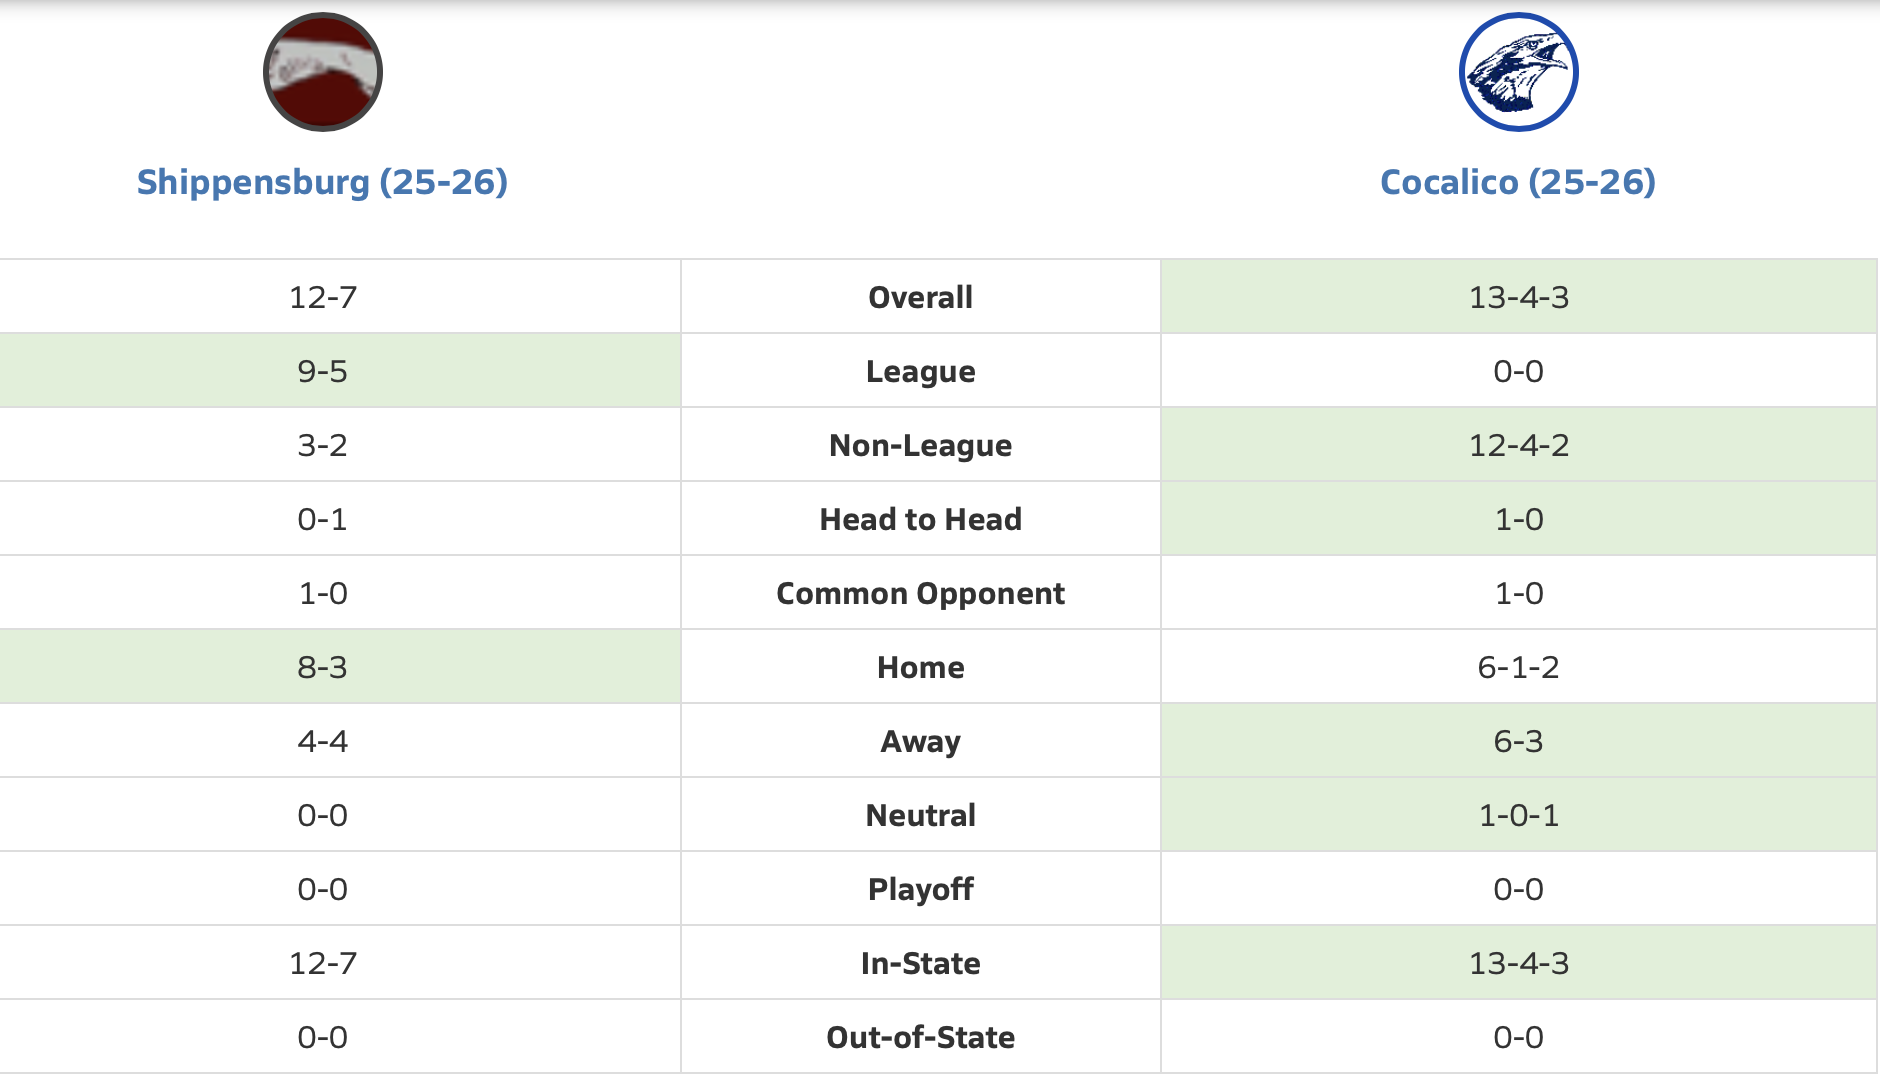Viewport: 1880px width, 1088px height.
Task: Click the Playoff row label
Action: coord(920,889)
